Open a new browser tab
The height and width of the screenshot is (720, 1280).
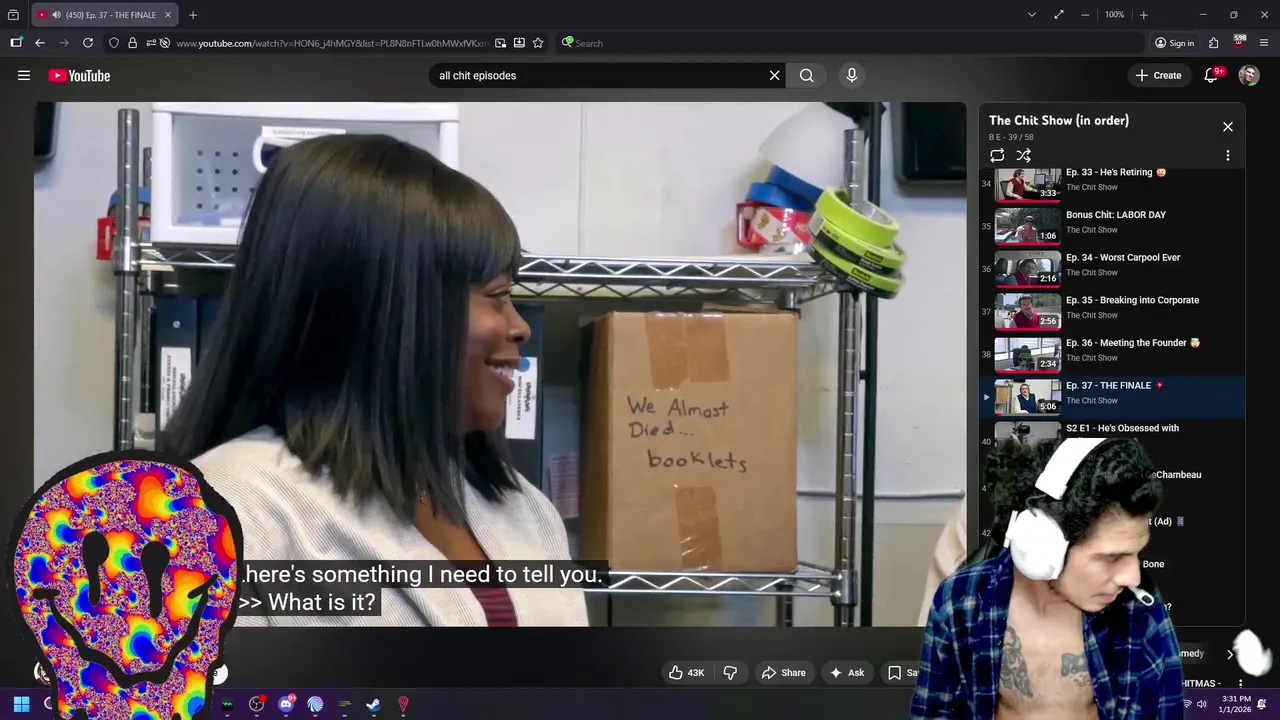click(x=193, y=15)
